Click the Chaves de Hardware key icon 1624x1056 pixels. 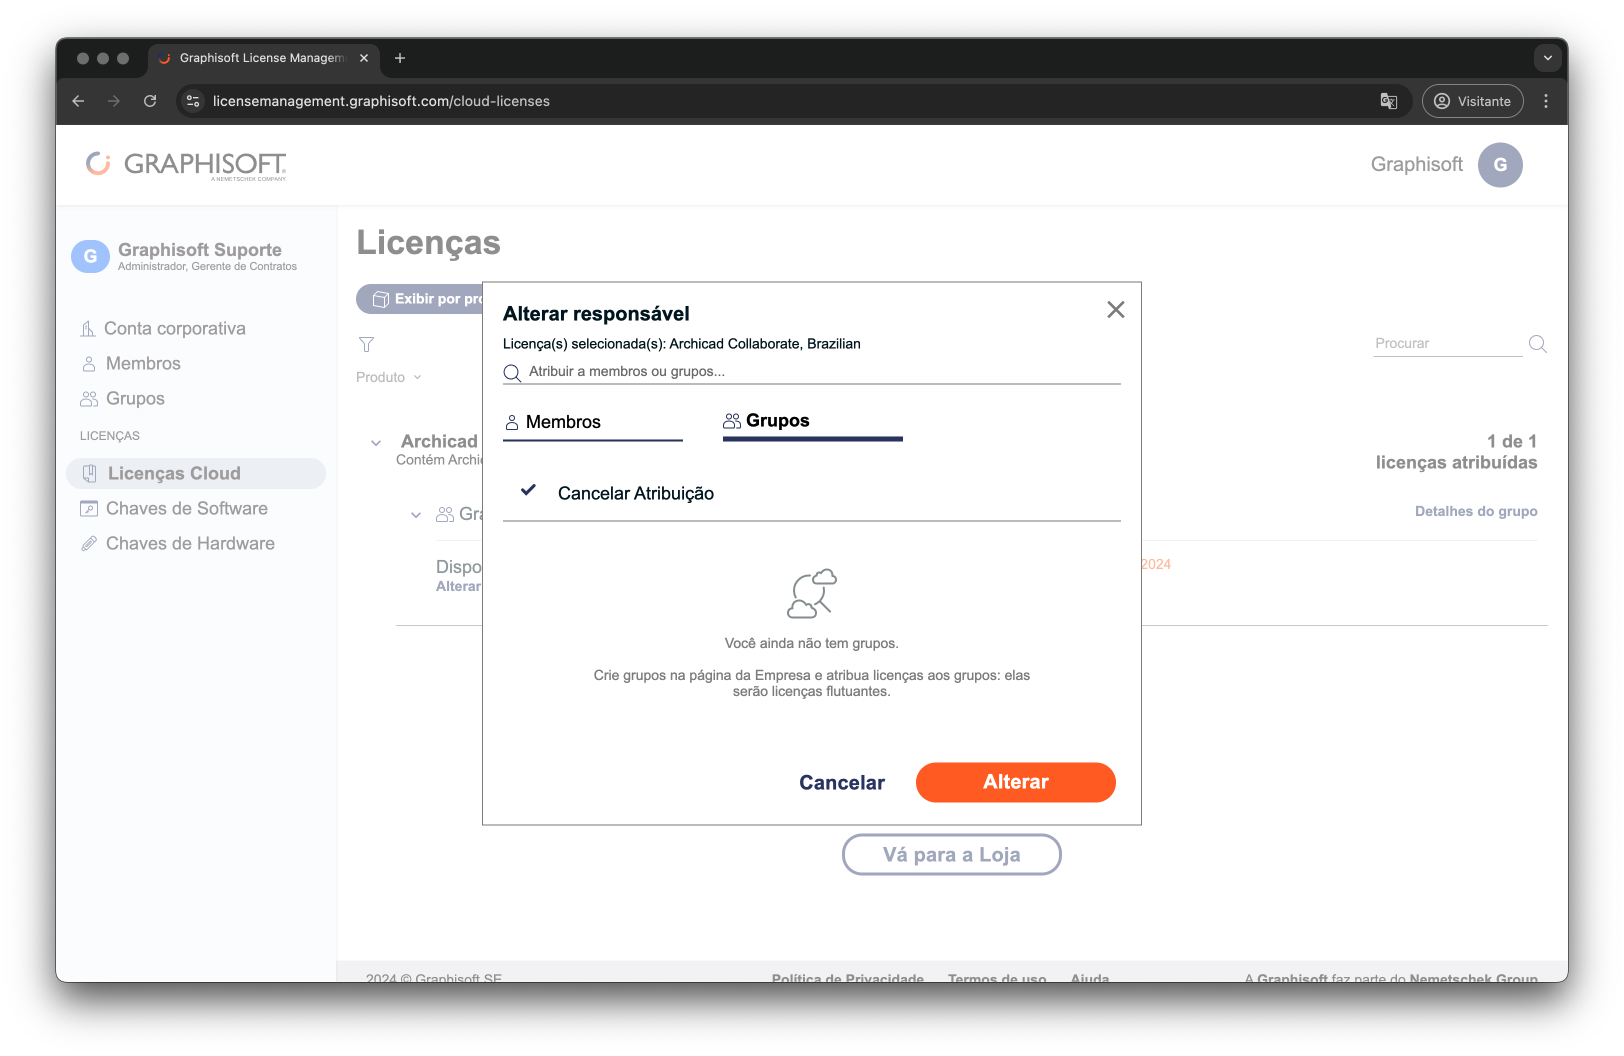(x=89, y=544)
